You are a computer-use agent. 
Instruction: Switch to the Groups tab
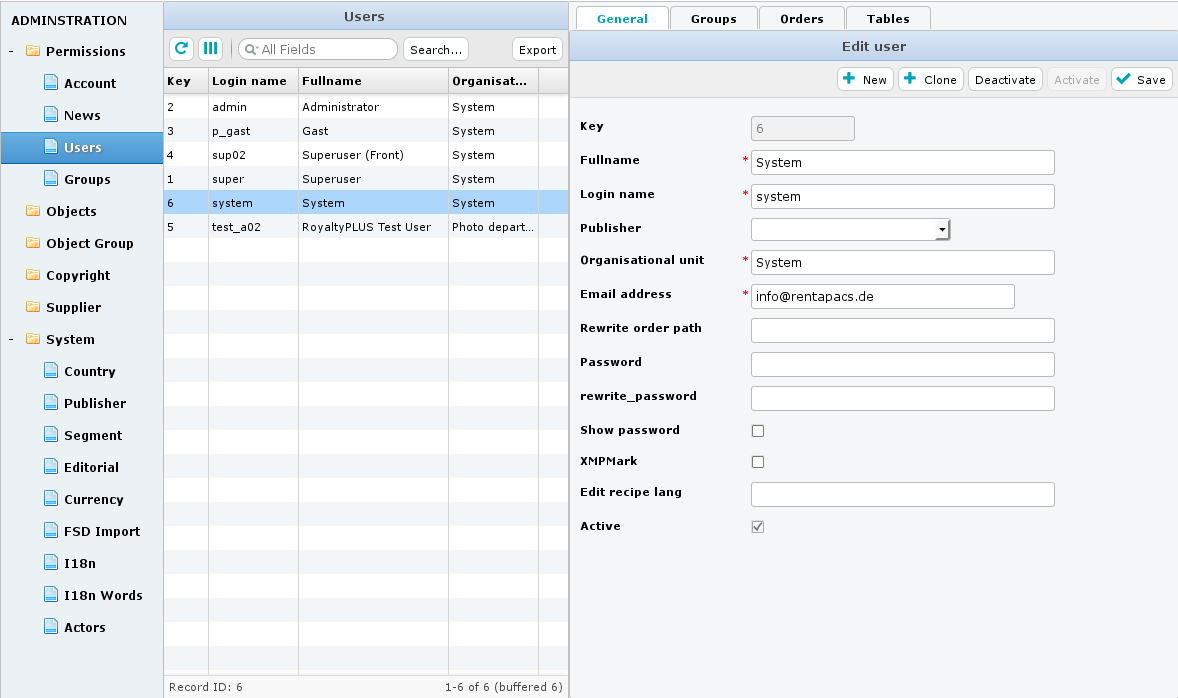tap(713, 18)
